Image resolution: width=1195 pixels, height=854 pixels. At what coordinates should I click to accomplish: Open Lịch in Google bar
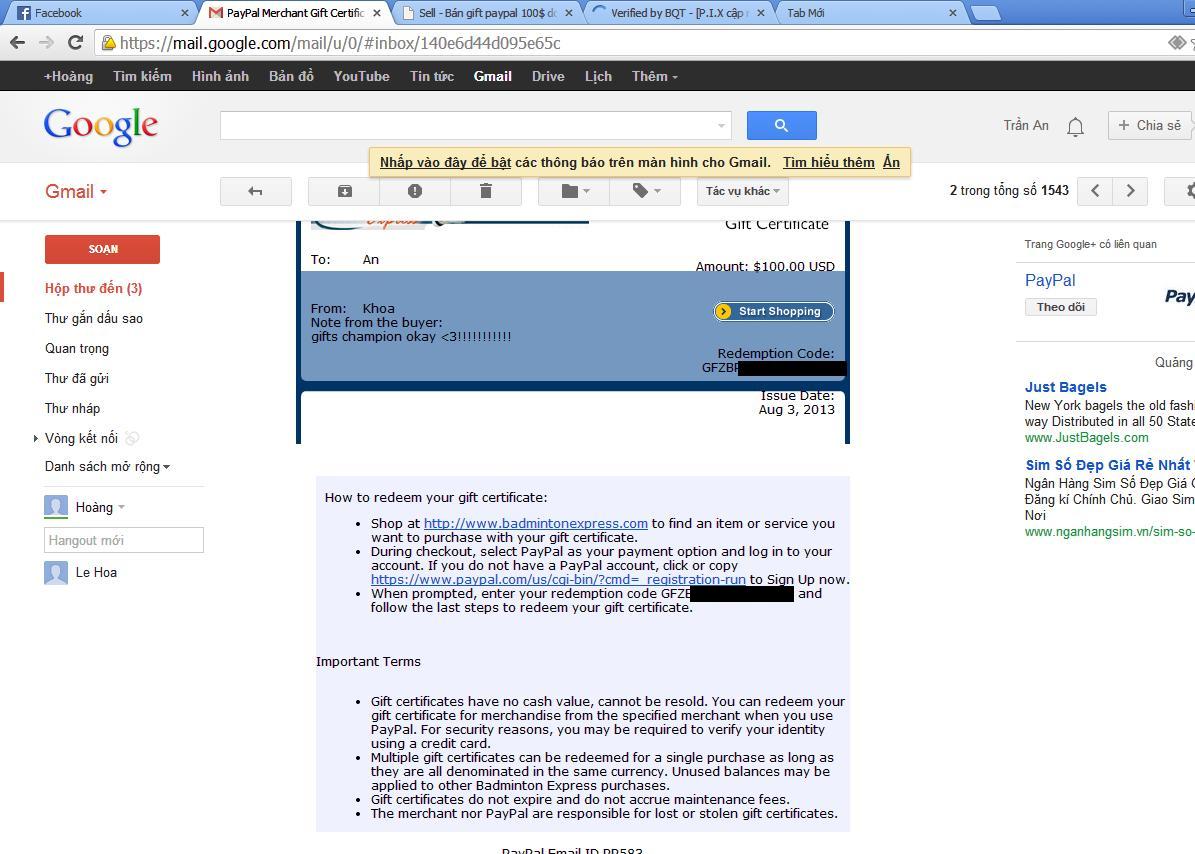click(x=598, y=76)
